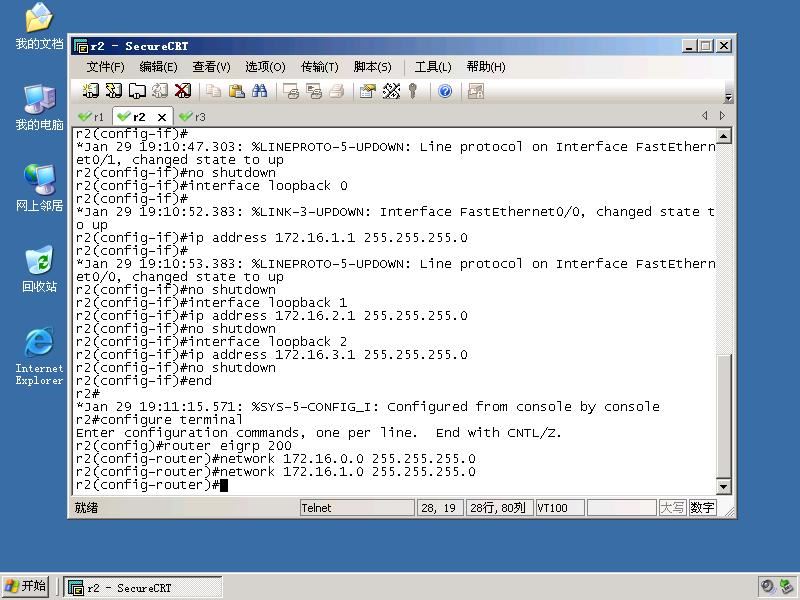Open the Keymap Editor icon
The image size is (800, 600).
click(391, 91)
